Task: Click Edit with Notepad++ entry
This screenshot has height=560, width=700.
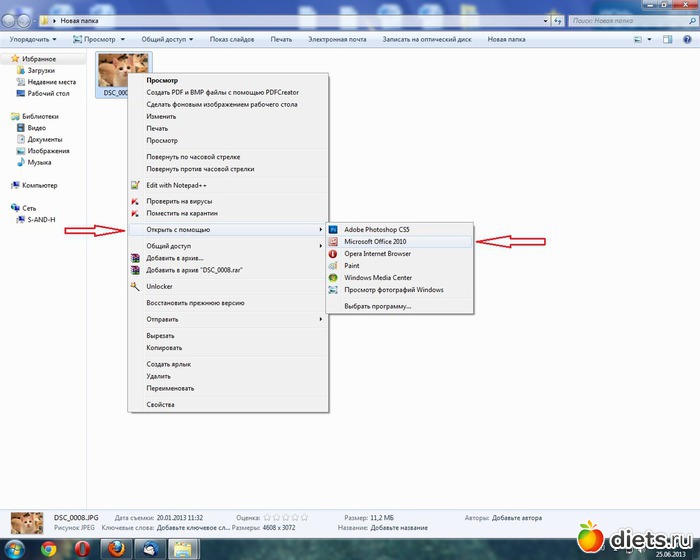Action: (177, 184)
